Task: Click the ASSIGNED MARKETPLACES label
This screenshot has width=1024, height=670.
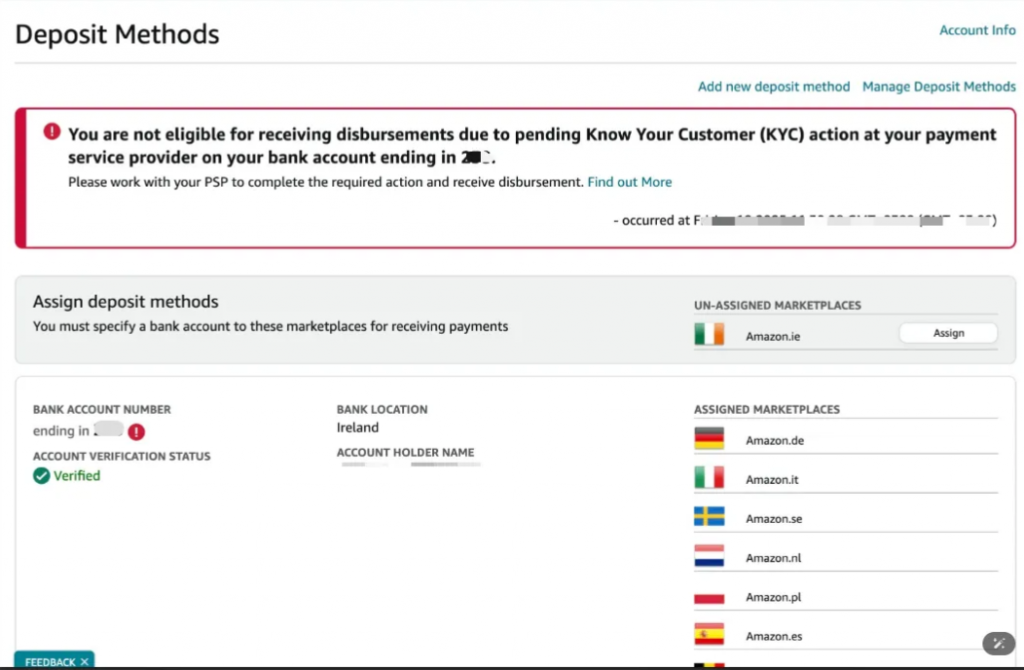Action: (x=767, y=409)
